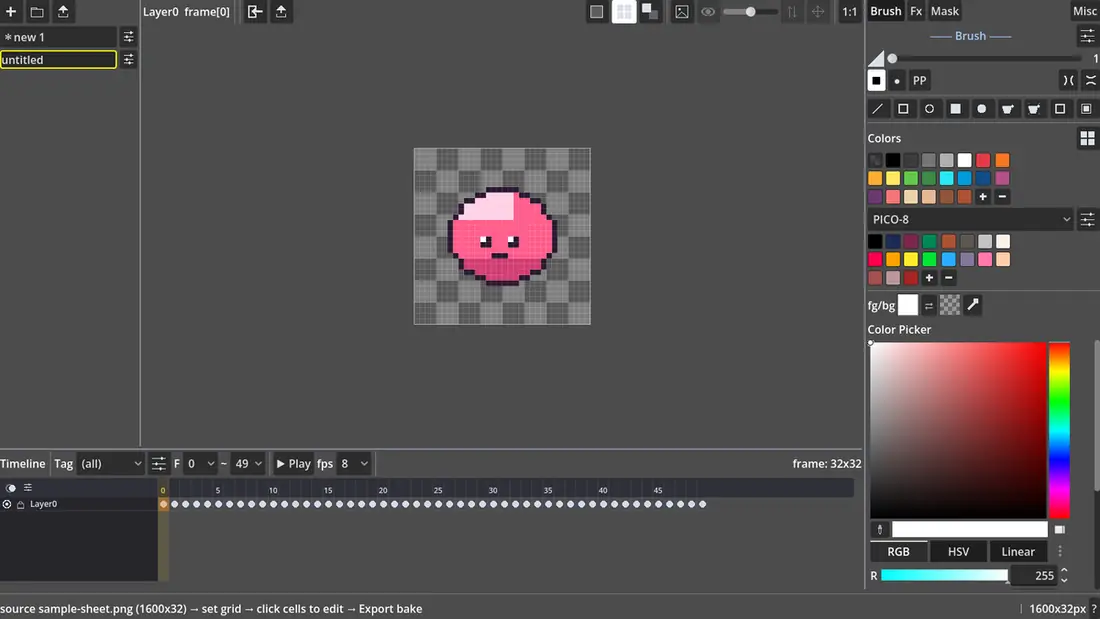Select the outlined Circle tool
Screen dimensions: 1100x619
click(x=929, y=109)
